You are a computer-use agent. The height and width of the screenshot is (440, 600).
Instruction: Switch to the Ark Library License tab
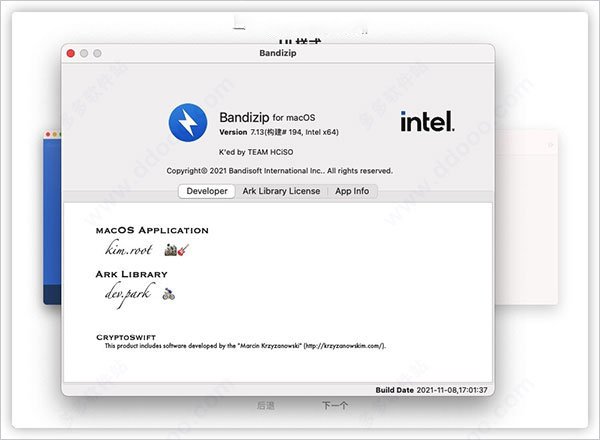coord(281,191)
